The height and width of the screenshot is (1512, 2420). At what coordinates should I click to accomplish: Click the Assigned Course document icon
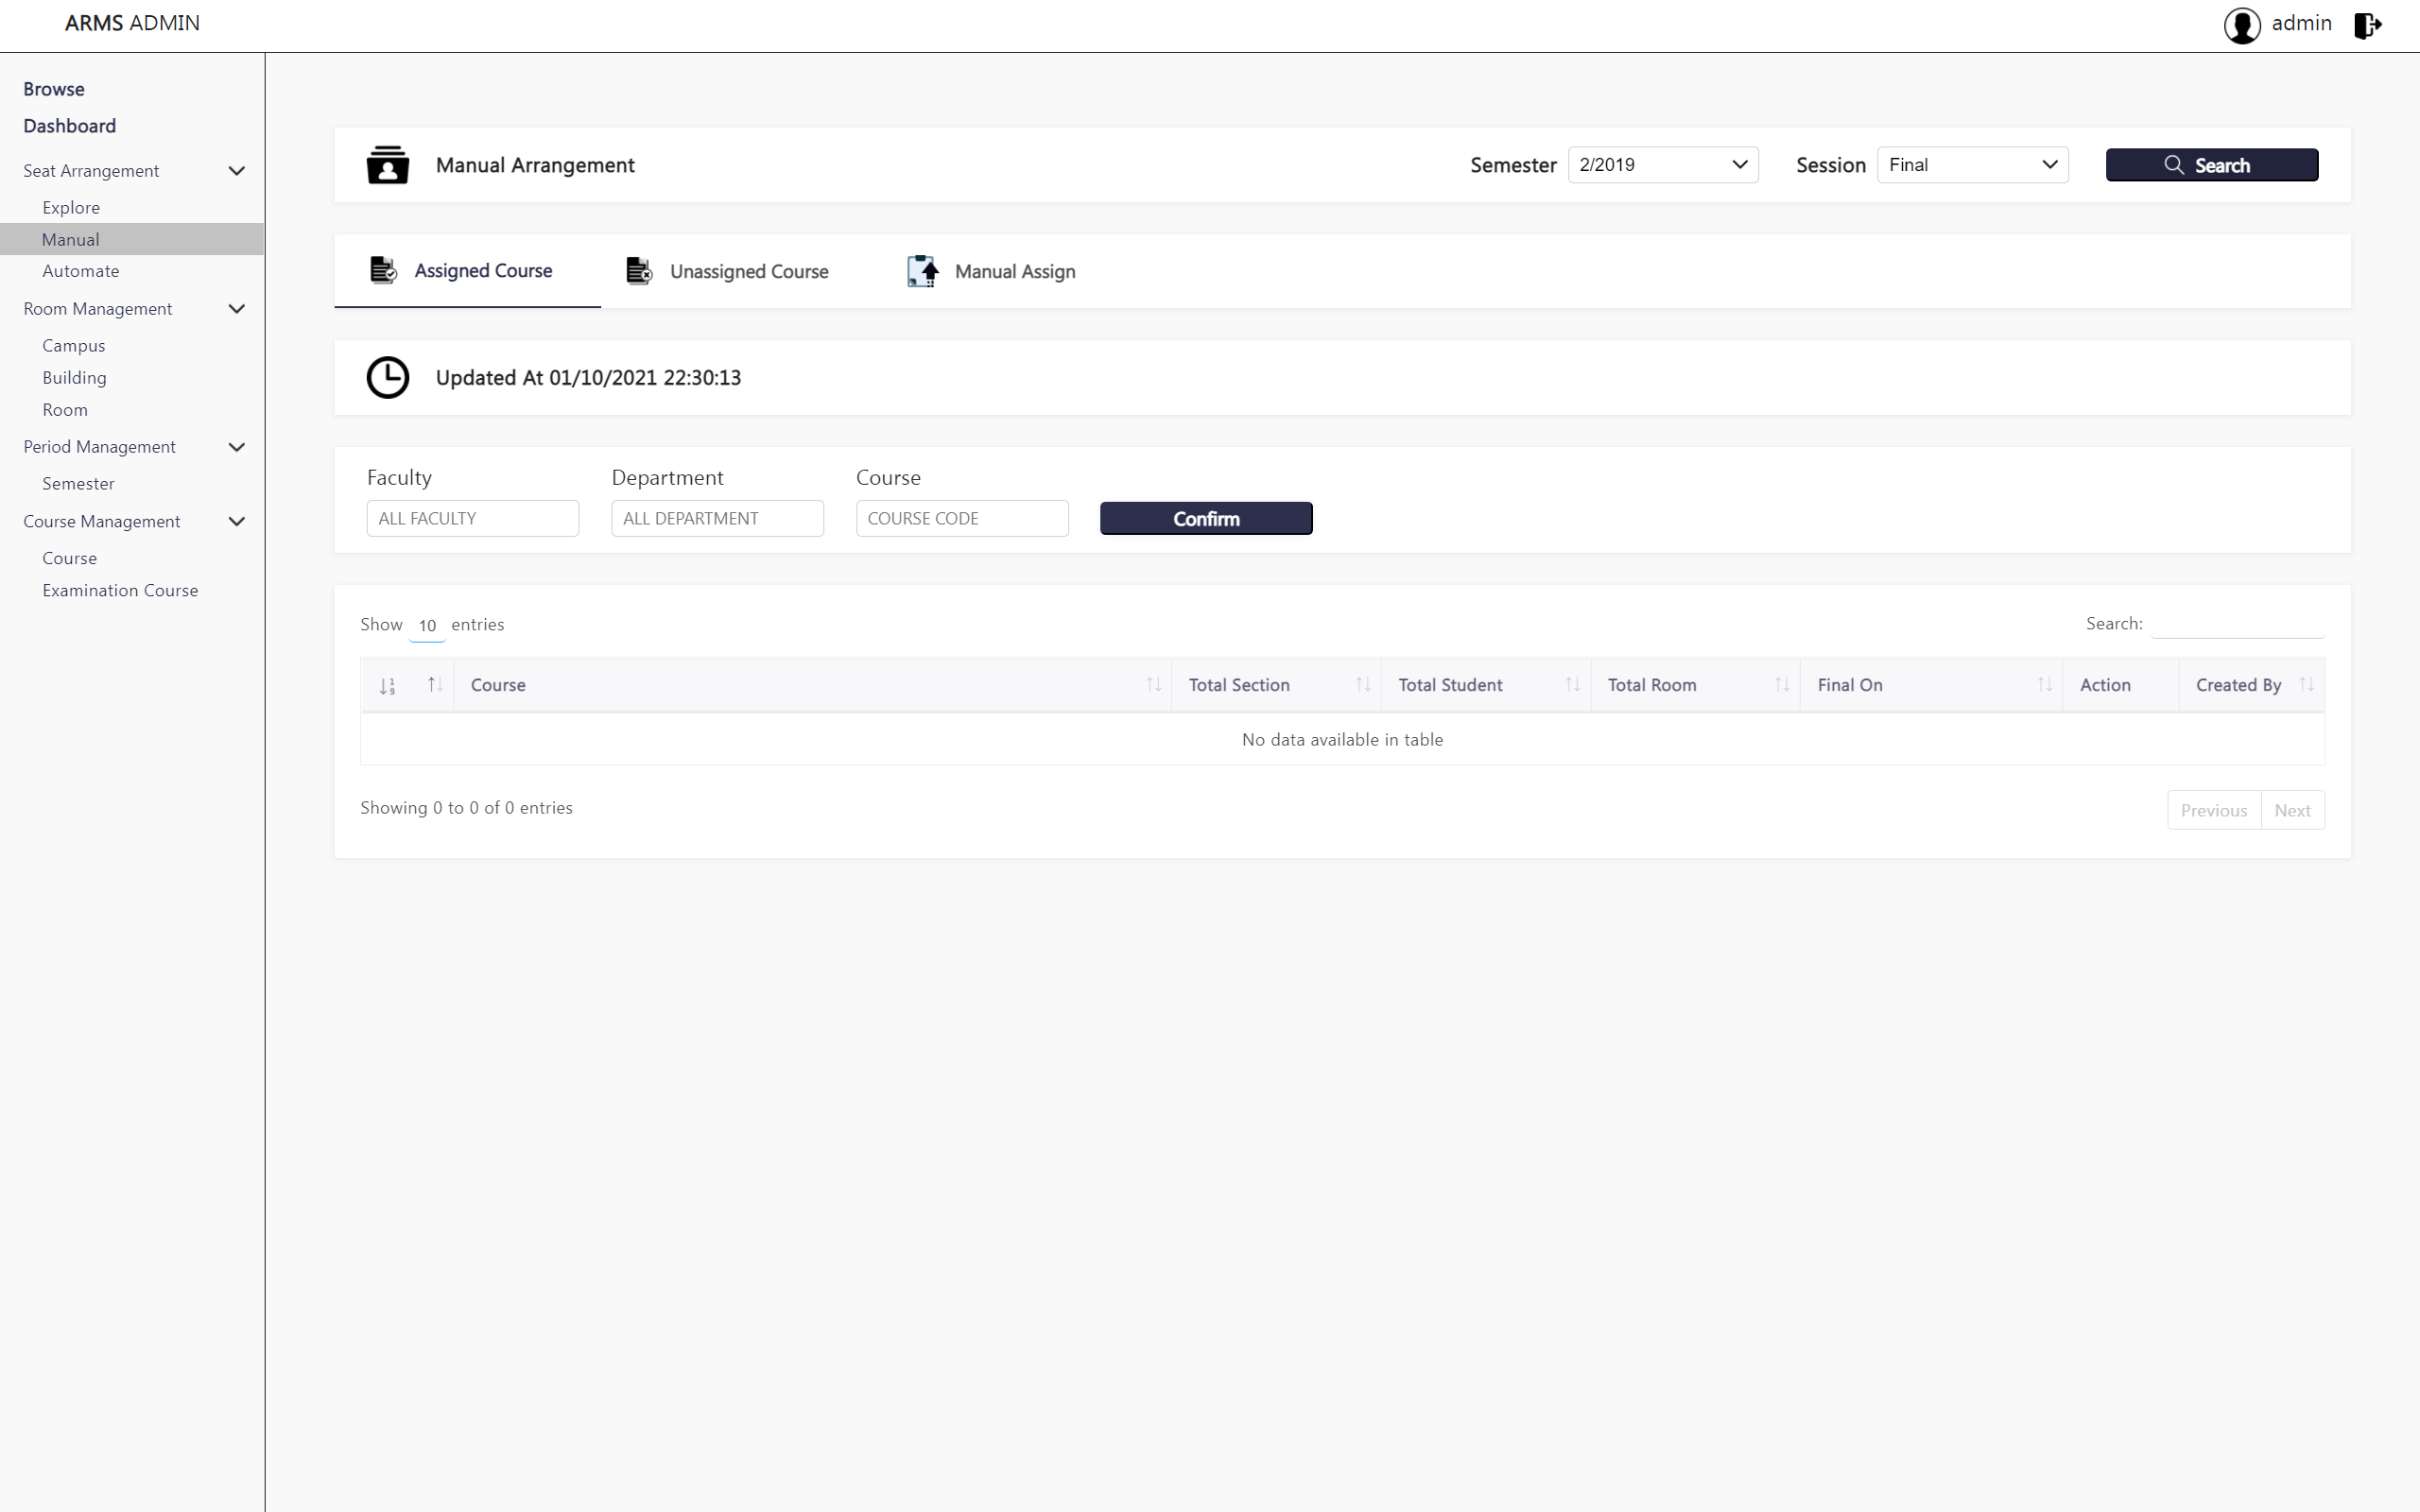click(x=383, y=270)
